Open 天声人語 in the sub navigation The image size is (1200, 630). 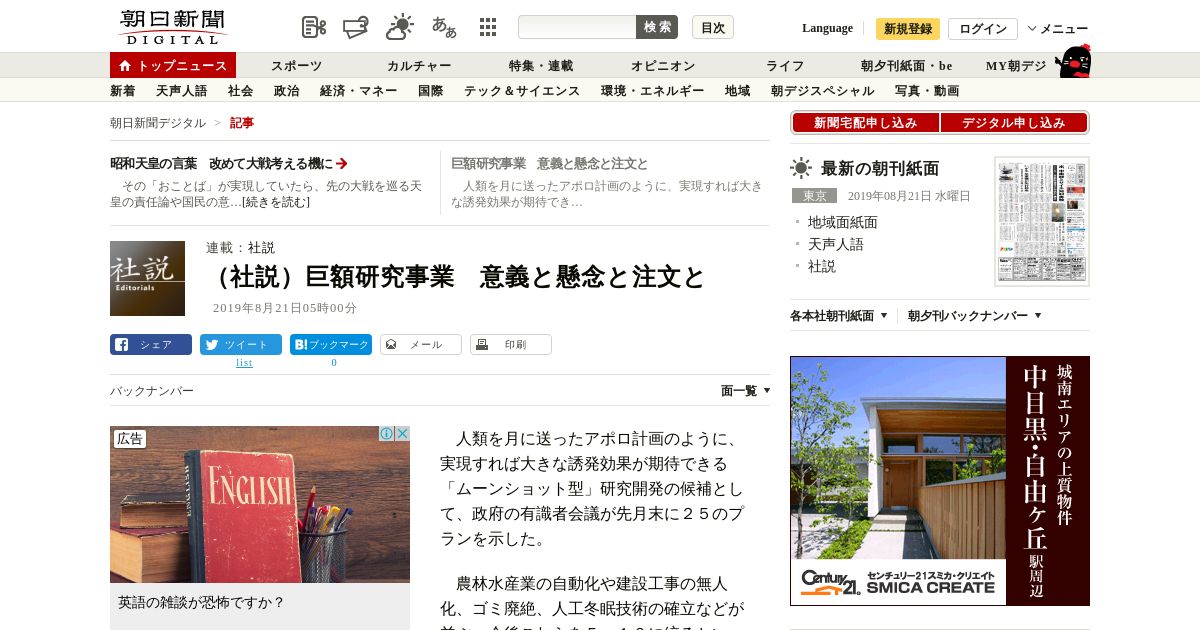coord(182,91)
